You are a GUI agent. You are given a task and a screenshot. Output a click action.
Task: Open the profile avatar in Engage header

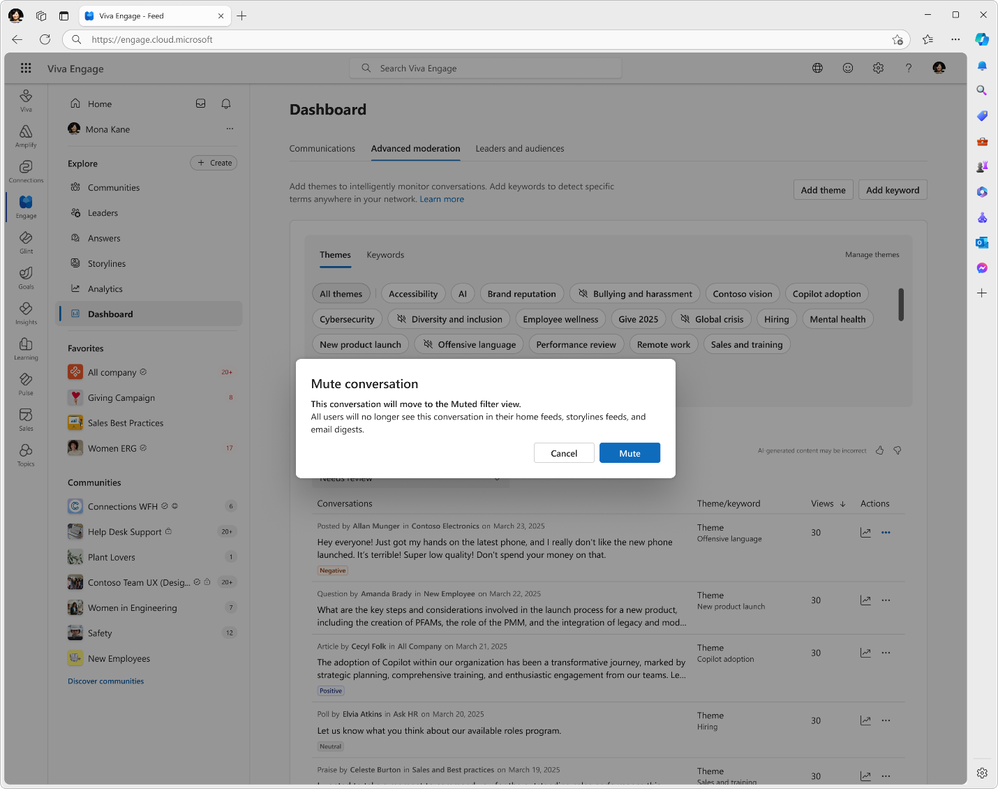point(939,67)
